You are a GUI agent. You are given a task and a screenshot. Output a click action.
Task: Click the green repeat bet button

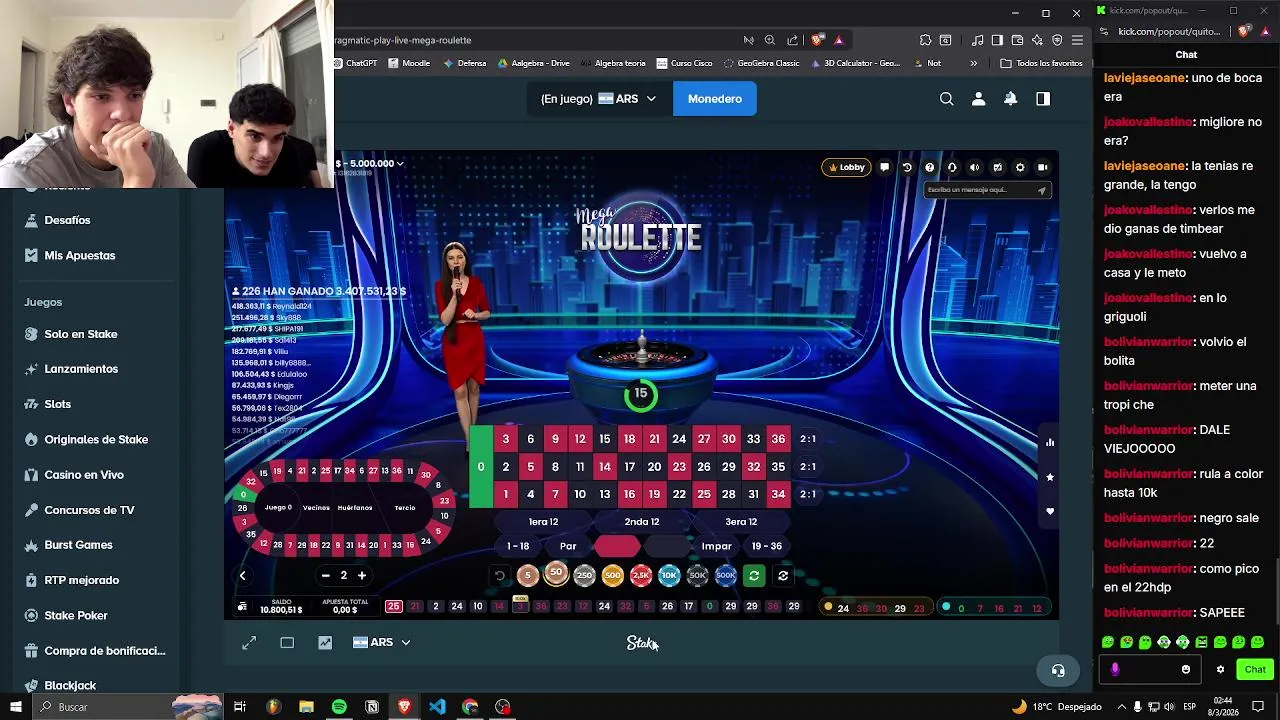point(754,576)
